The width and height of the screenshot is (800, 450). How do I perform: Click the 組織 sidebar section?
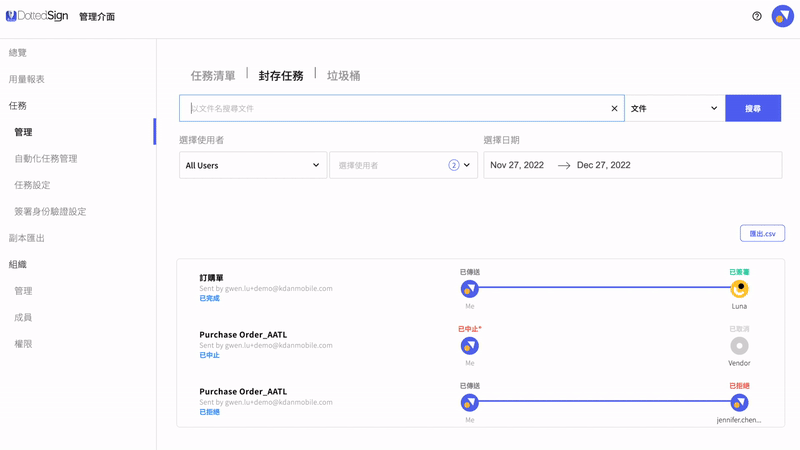click(x=18, y=264)
